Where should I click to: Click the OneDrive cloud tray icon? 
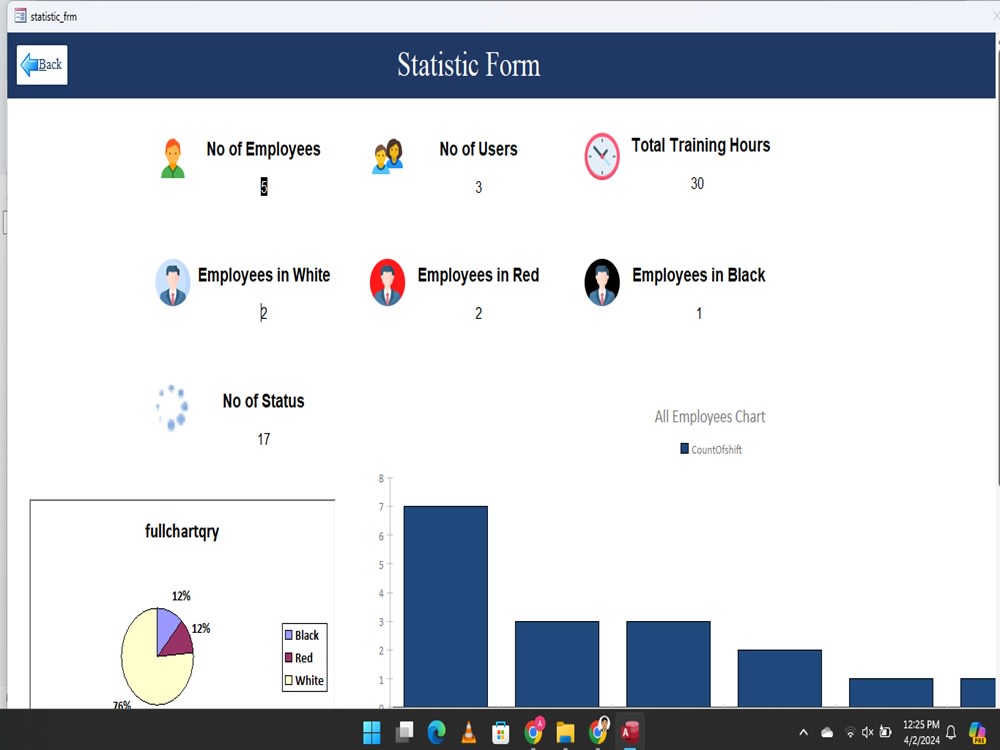point(827,732)
